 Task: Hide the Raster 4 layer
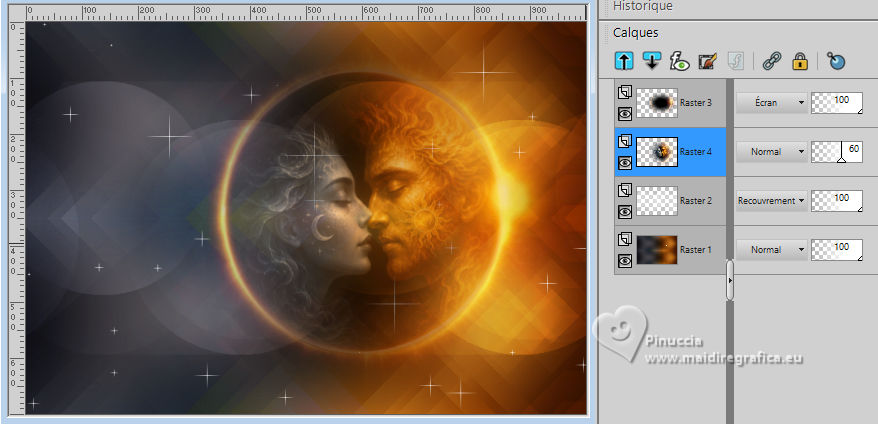click(x=625, y=162)
